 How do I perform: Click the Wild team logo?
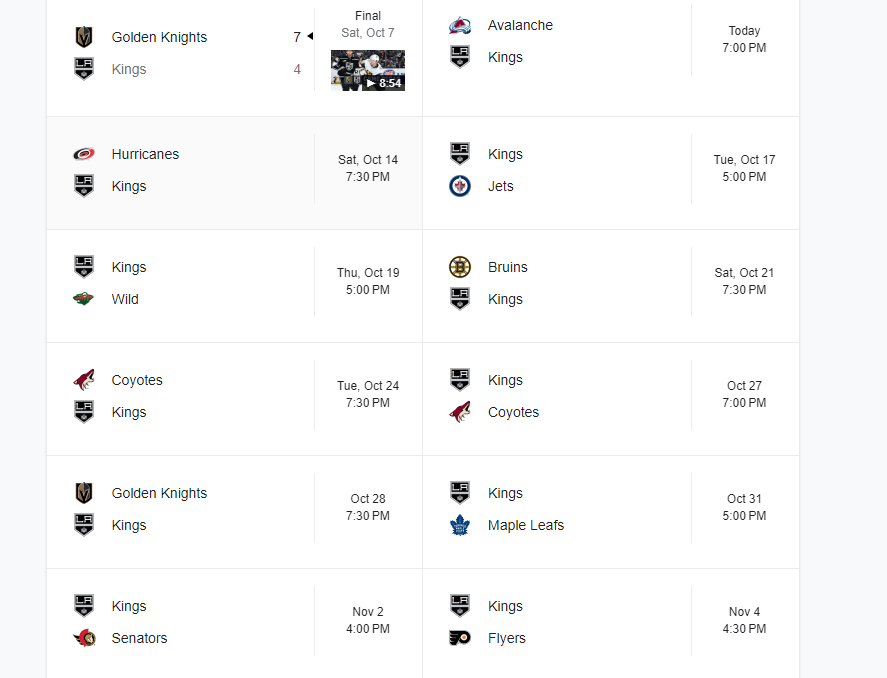point(84,299)
